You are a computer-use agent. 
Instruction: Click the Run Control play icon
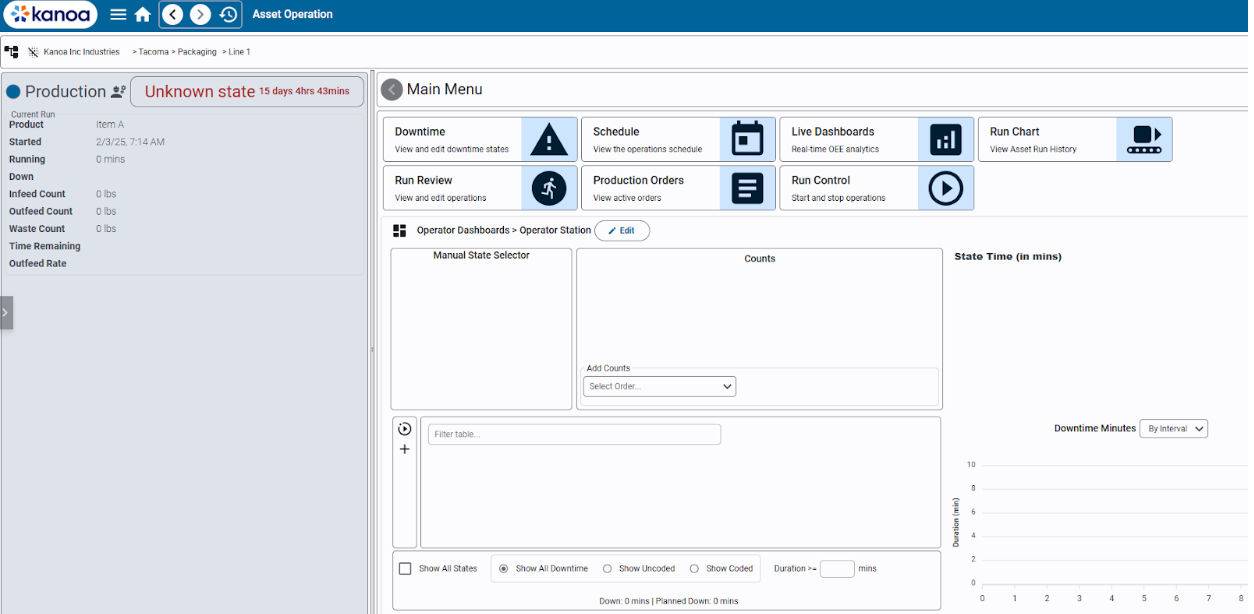tap(946, 188)
